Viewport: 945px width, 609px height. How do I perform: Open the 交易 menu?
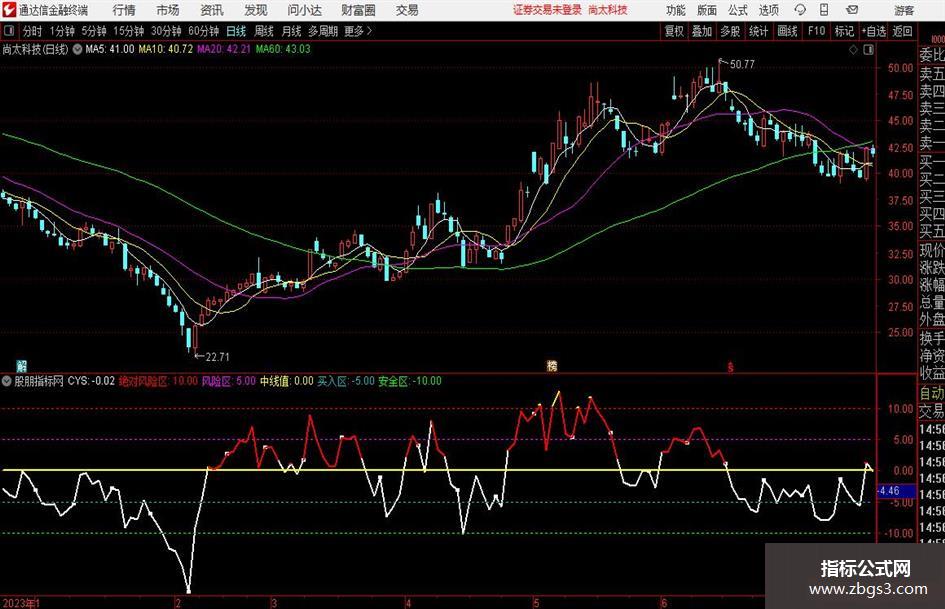407,10
